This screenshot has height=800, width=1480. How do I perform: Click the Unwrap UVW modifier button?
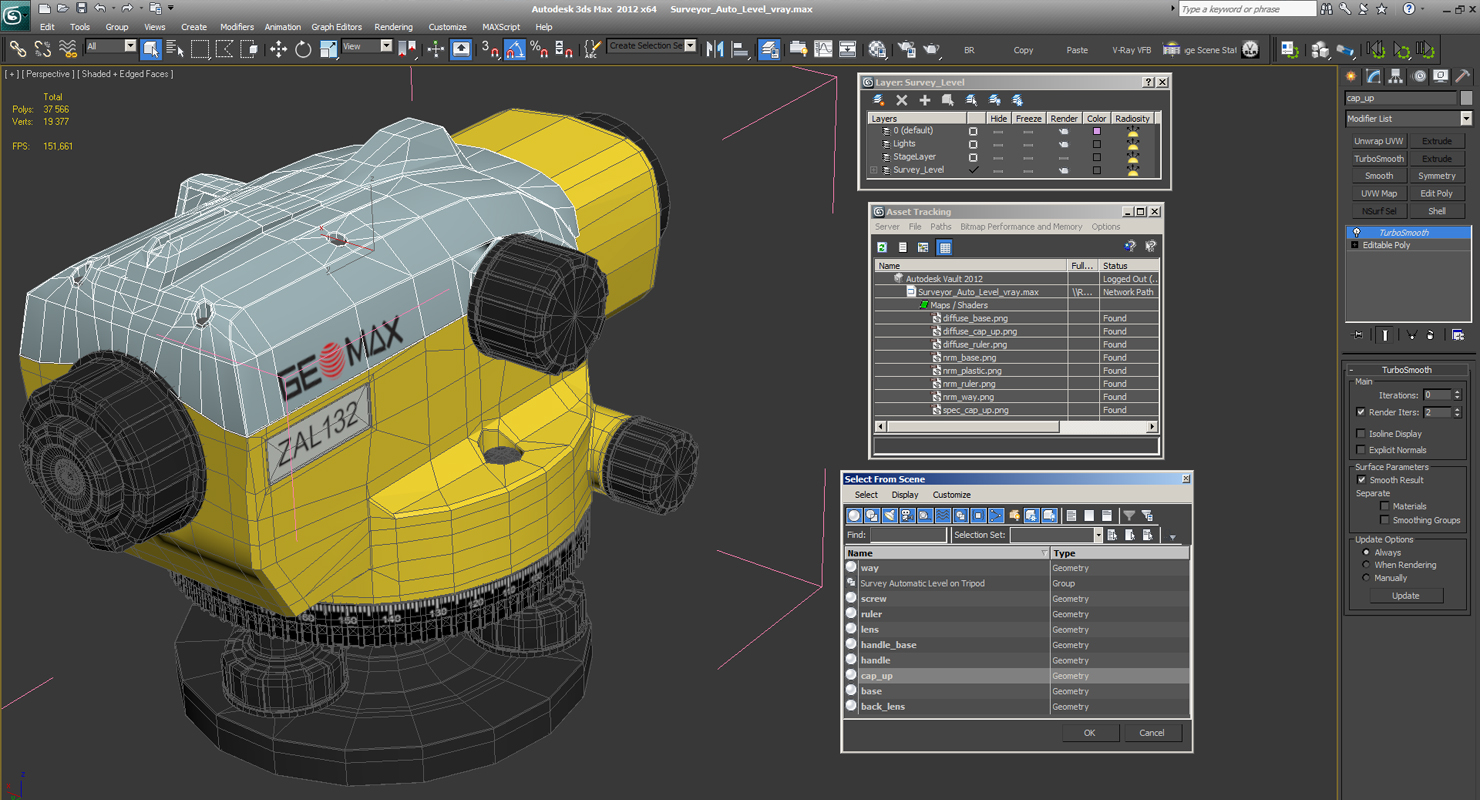click(1379, 141)
